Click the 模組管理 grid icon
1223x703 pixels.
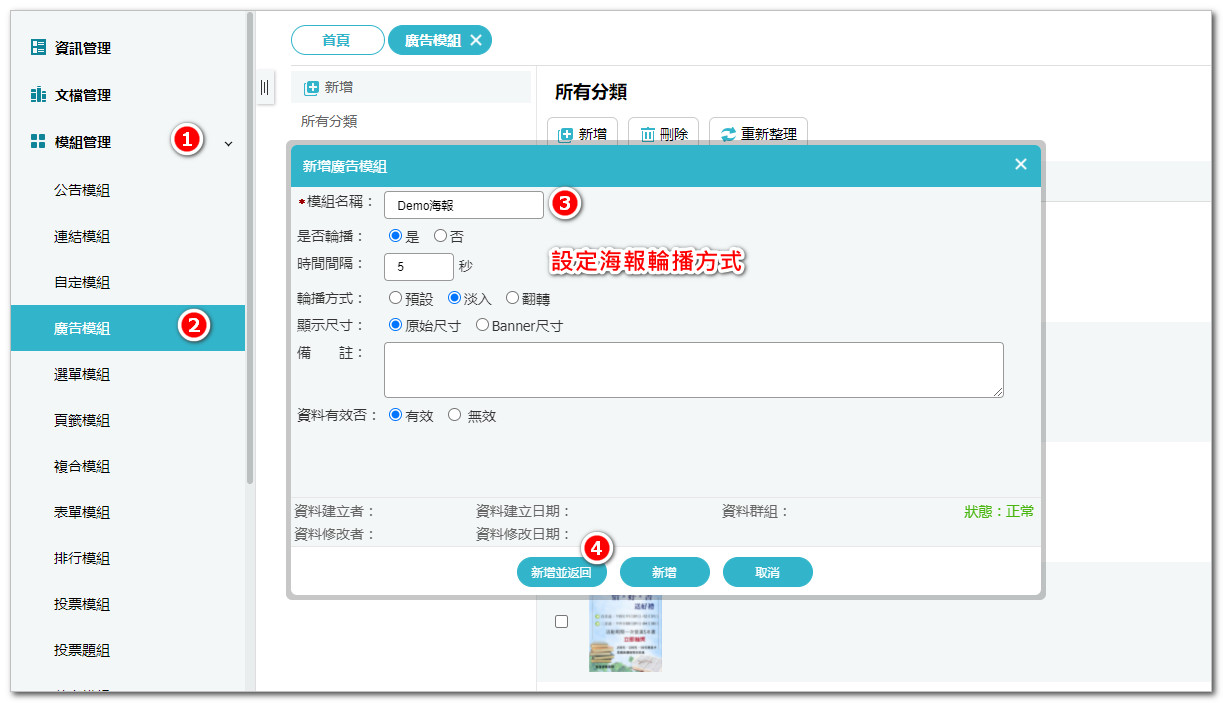(x=38, y=142)
